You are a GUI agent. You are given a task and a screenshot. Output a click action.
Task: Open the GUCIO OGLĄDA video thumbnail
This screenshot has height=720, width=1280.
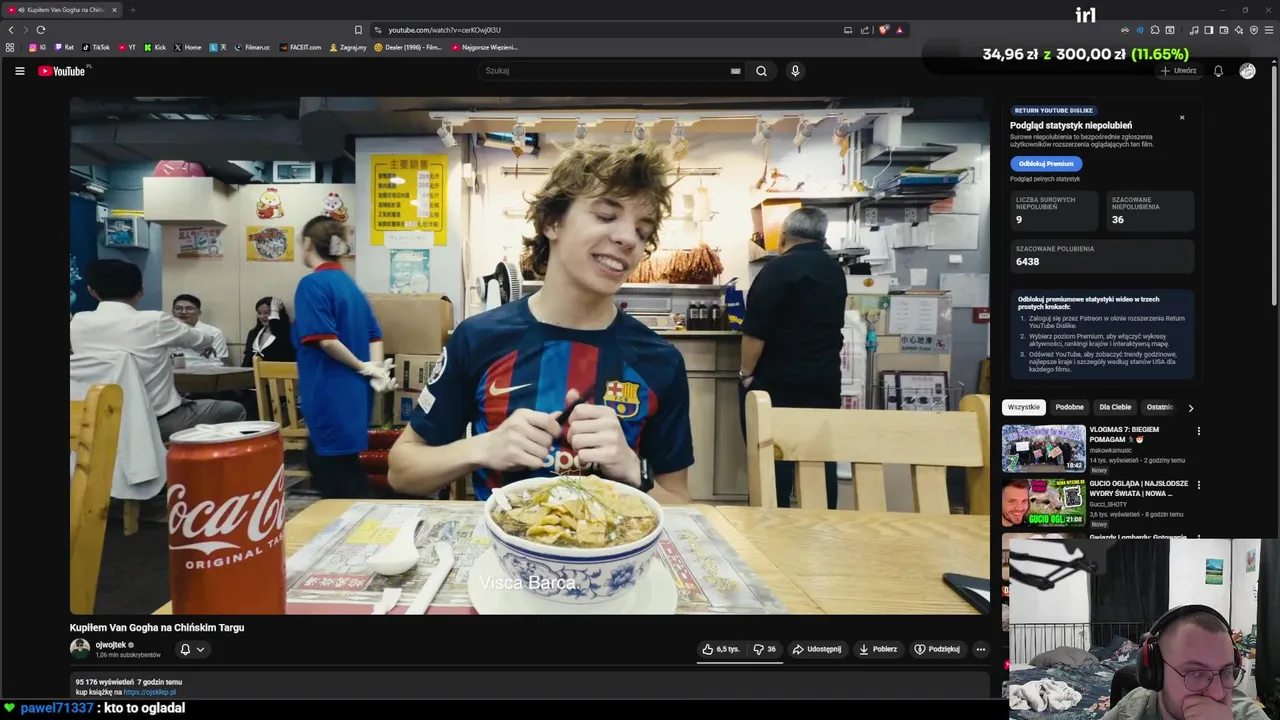(x=1044, y=502)
